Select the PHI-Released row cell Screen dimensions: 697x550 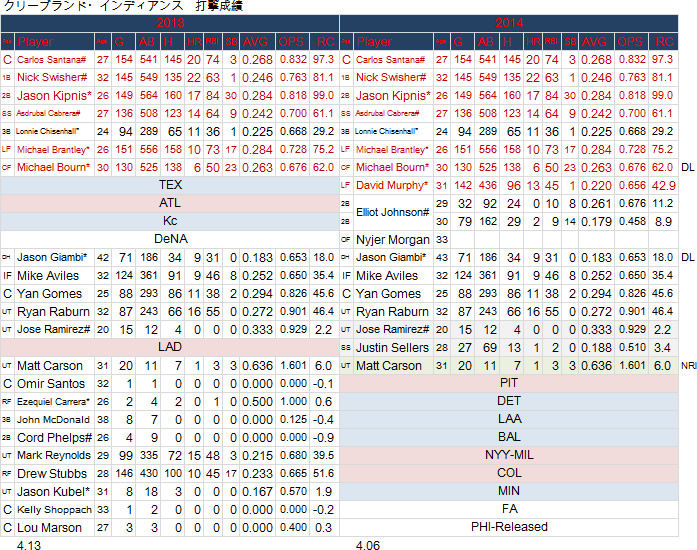pos(509,527)
